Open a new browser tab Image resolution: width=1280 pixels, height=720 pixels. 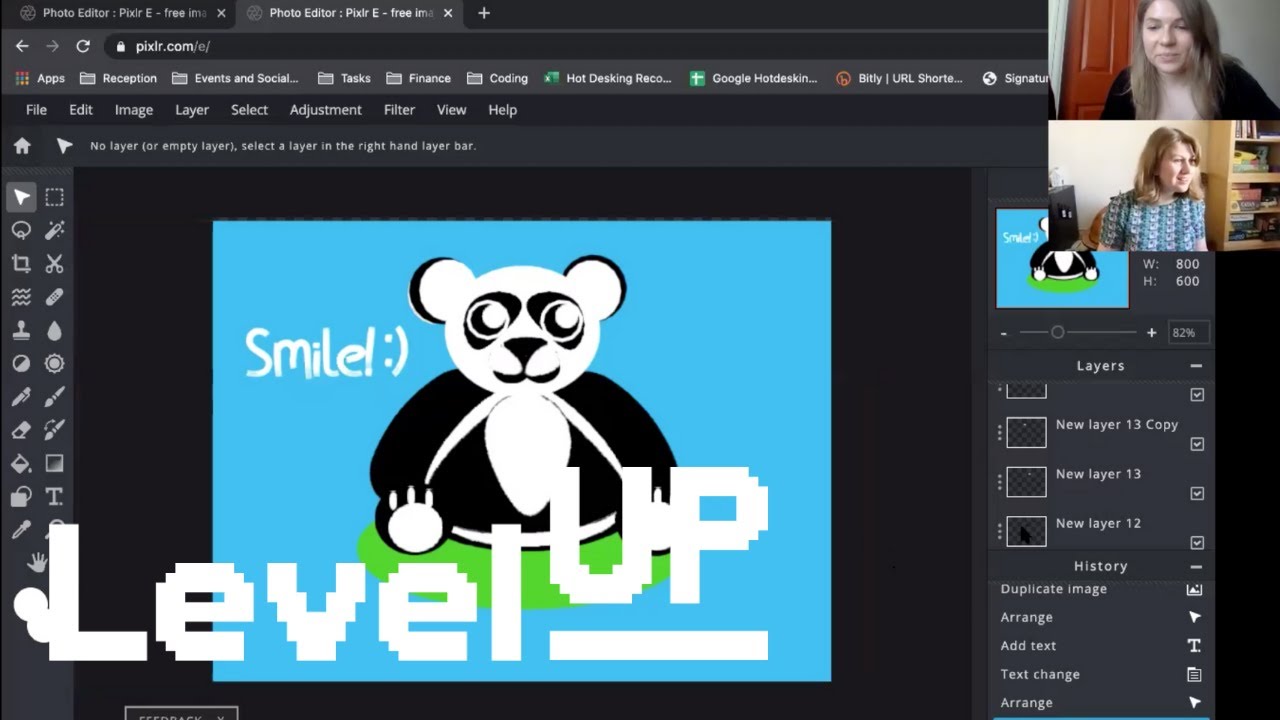[x=484, y=13]
